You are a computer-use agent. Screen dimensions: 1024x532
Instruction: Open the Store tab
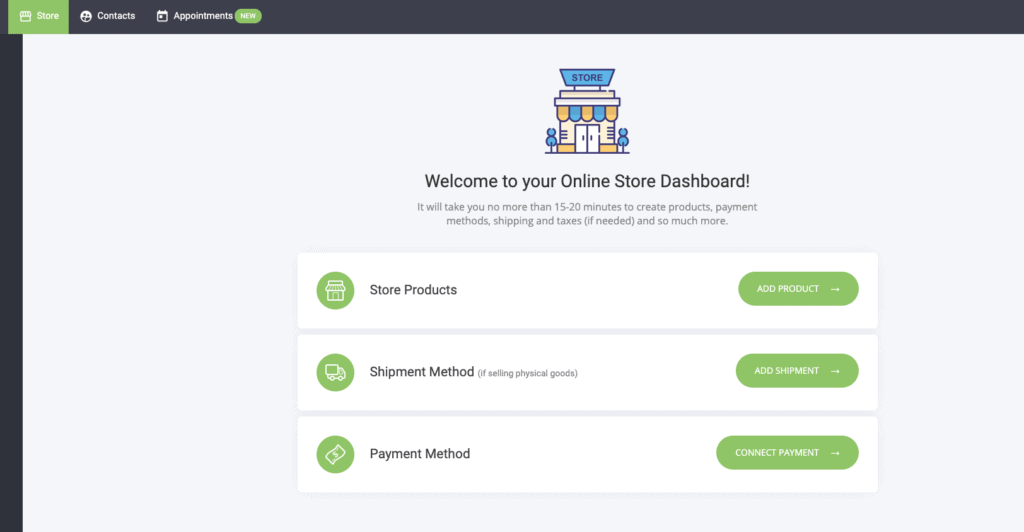coord(39,16)
